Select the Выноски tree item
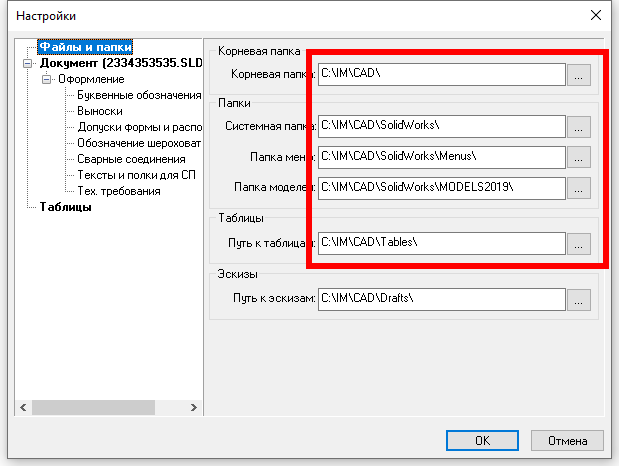Viewport: 619px width, 466px height. pos(100,111)
